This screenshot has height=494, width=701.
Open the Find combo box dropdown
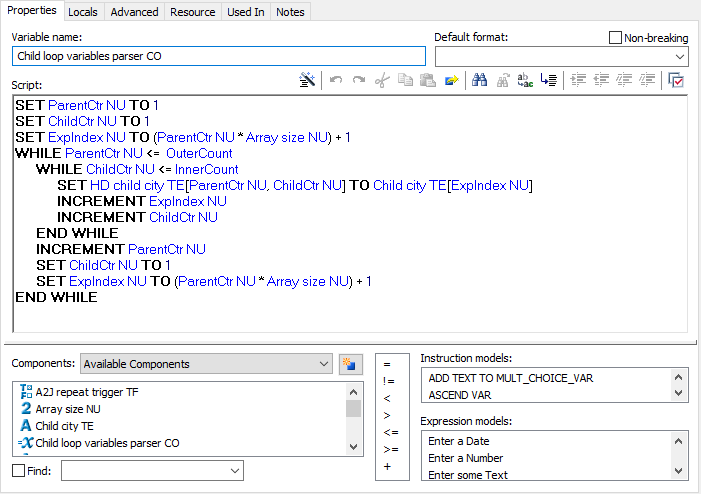[235, 471]
